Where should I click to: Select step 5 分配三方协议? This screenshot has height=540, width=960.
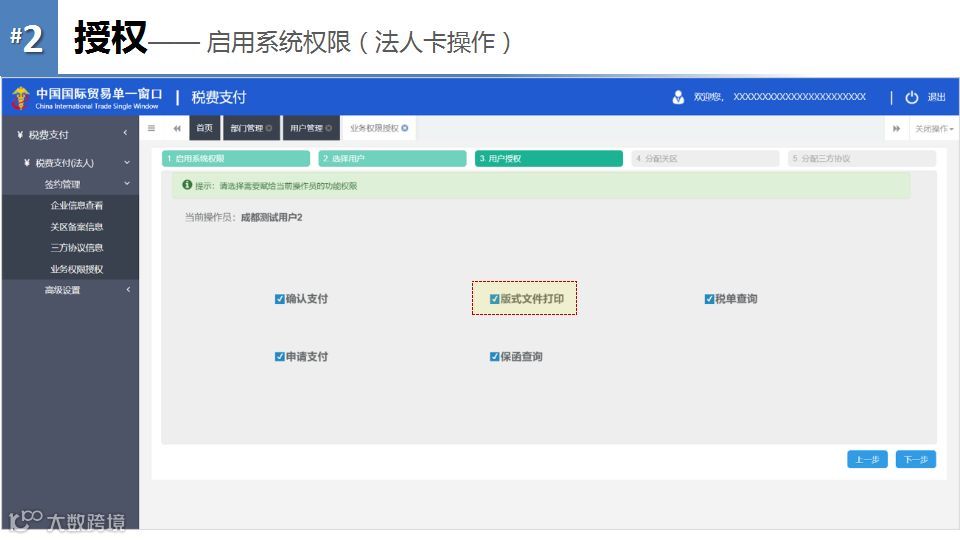[x=862, y=159]
